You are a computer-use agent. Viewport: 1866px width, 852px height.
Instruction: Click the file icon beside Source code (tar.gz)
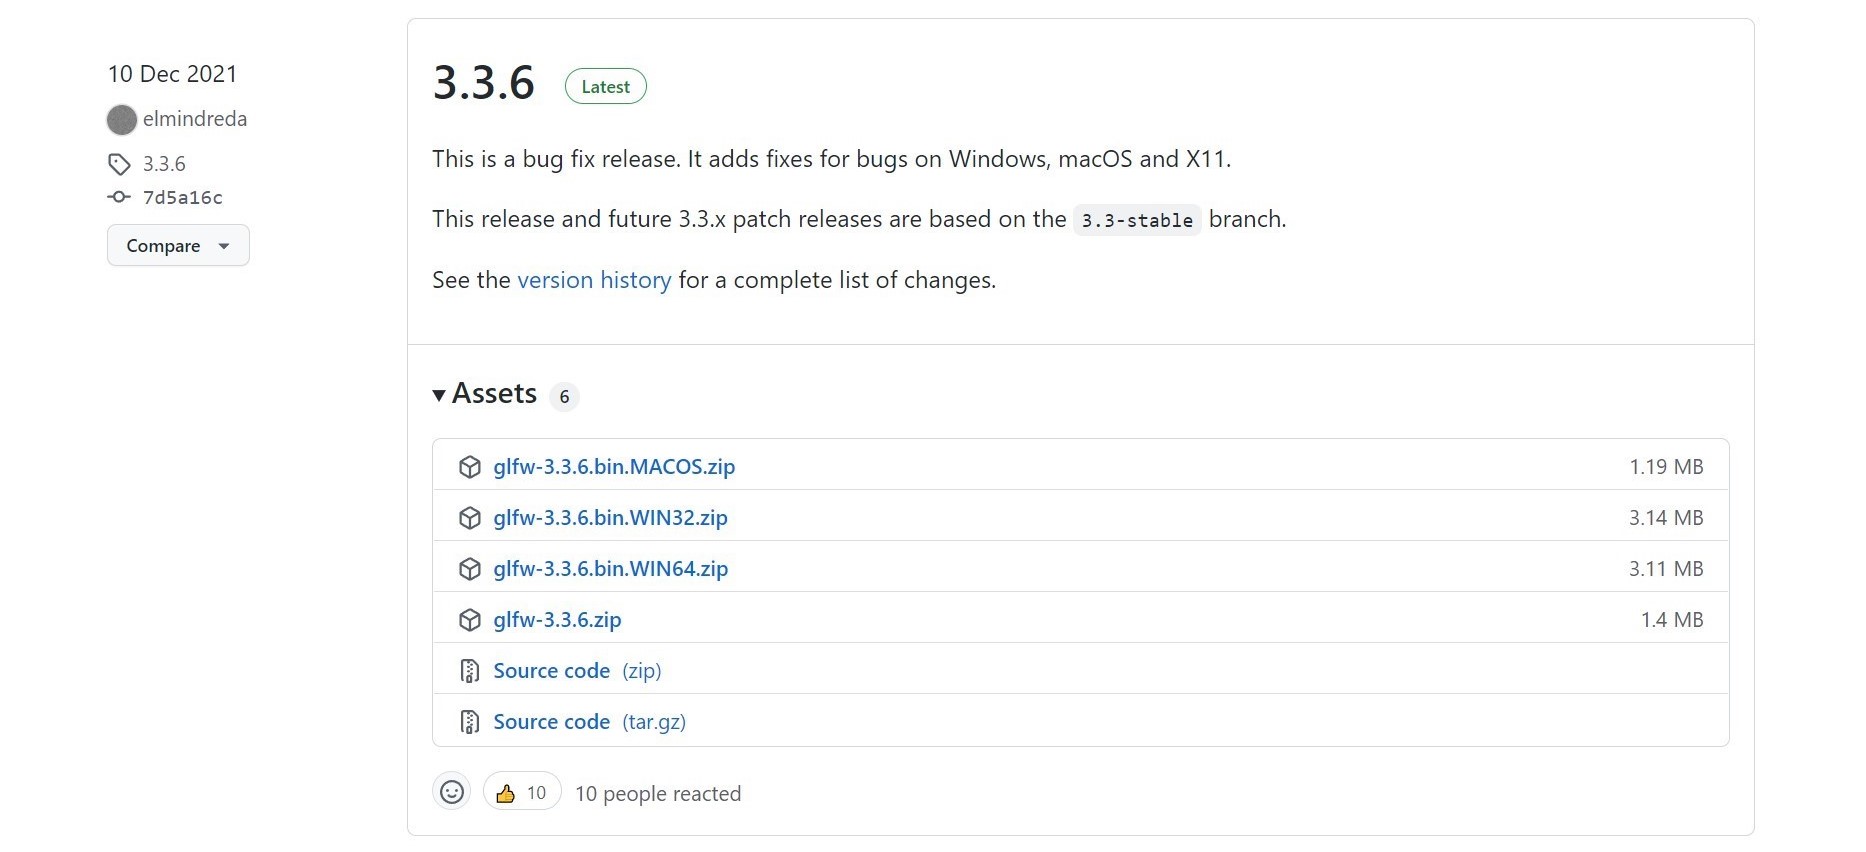pos(469,722)
